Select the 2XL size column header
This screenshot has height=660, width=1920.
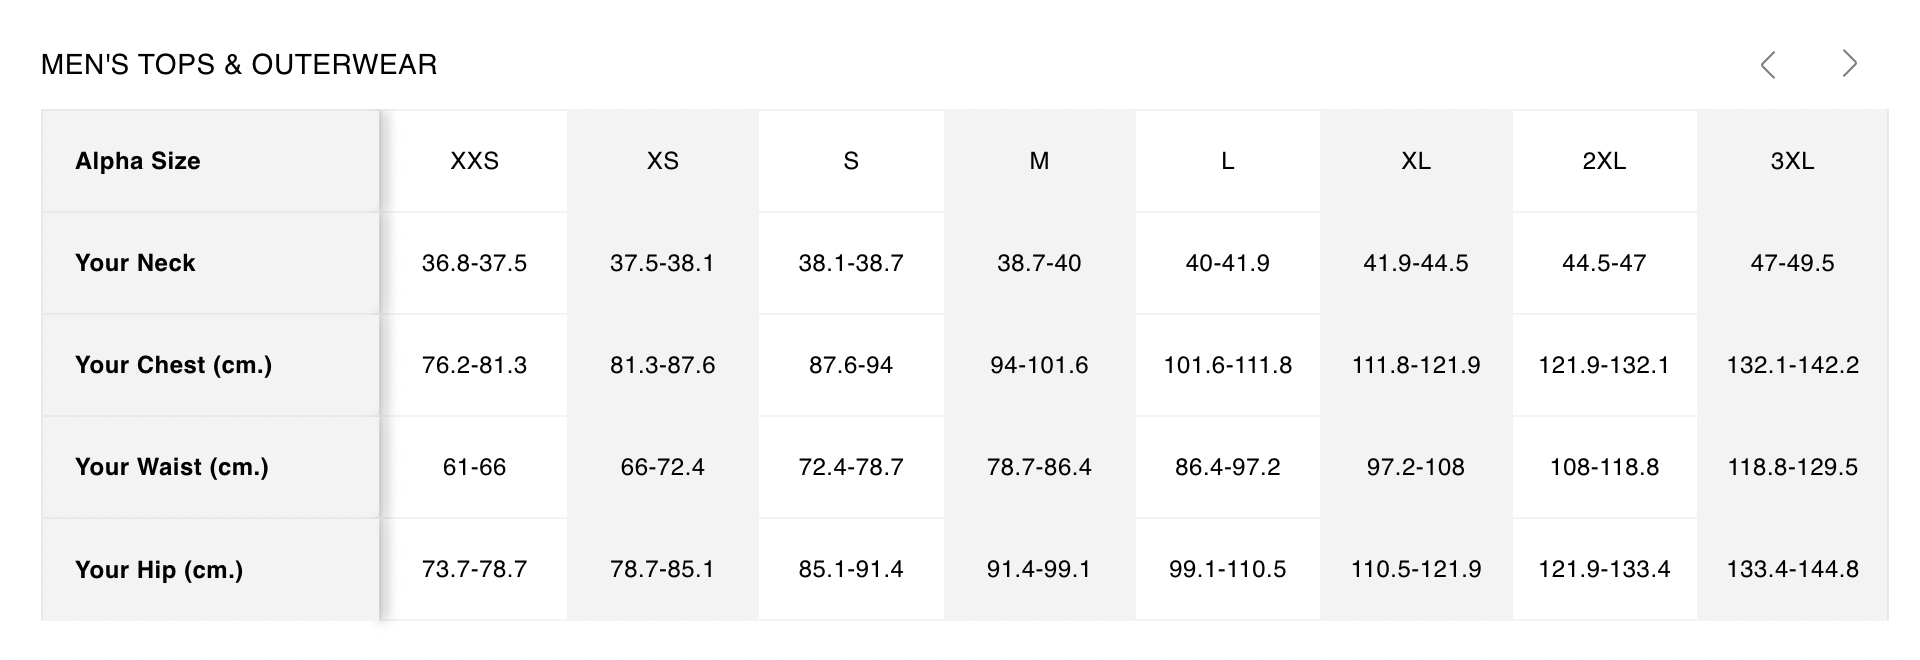[1604, 161]
